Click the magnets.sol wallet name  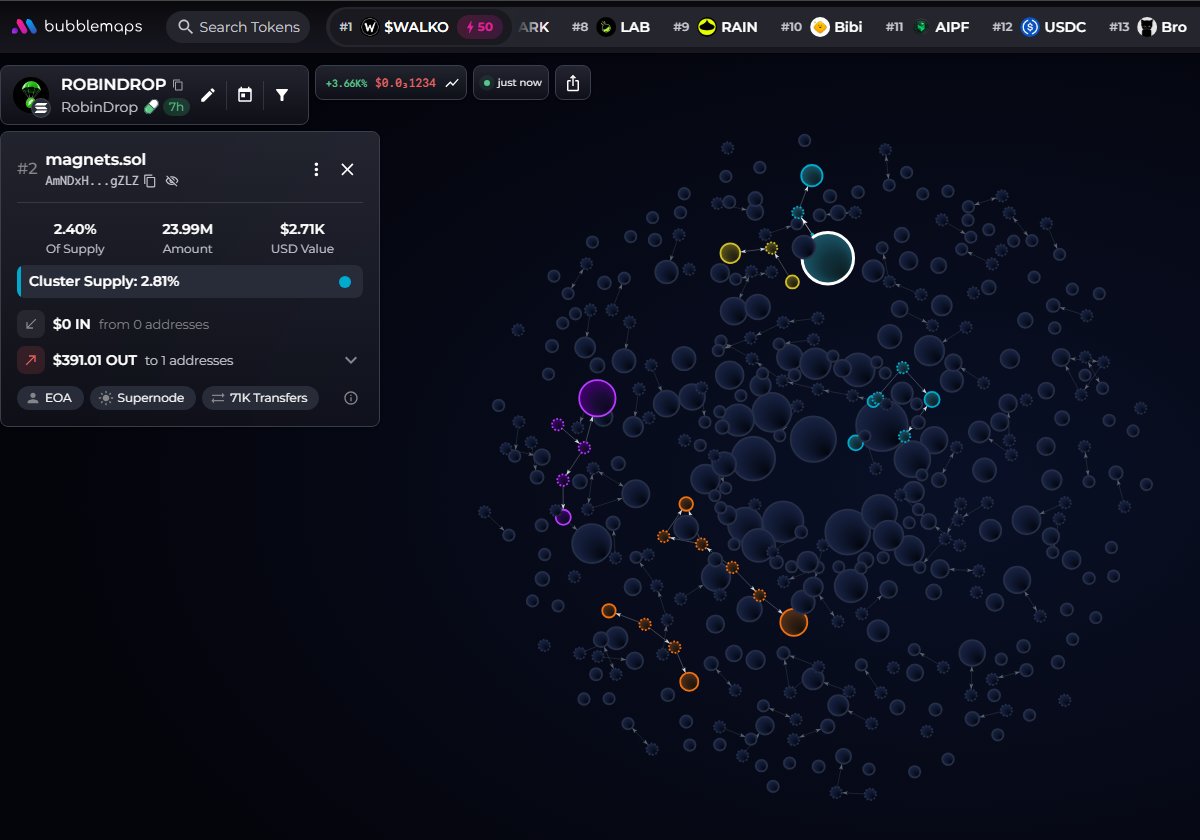(x=96, y=160)
